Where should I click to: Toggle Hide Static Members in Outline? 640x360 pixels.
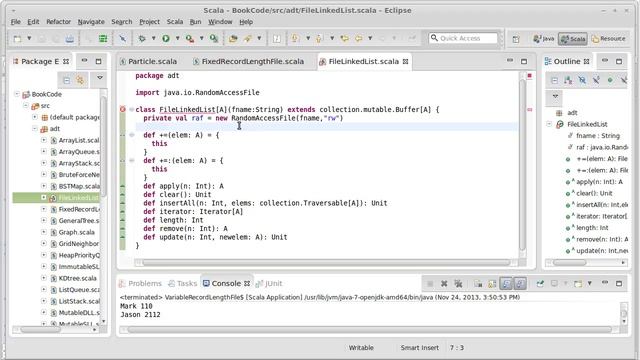[596, 80]
